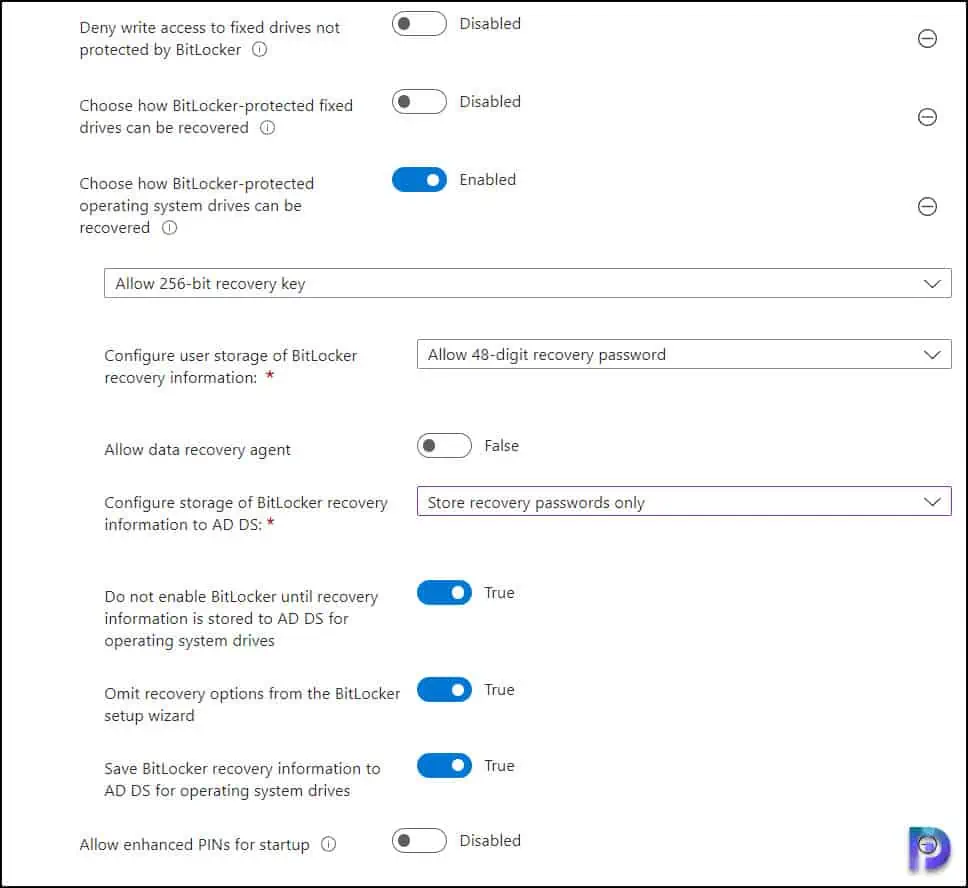Switch off Omit recovery options from setup wizard
This screenshot has height=888, width=968.
coord(444,690)
